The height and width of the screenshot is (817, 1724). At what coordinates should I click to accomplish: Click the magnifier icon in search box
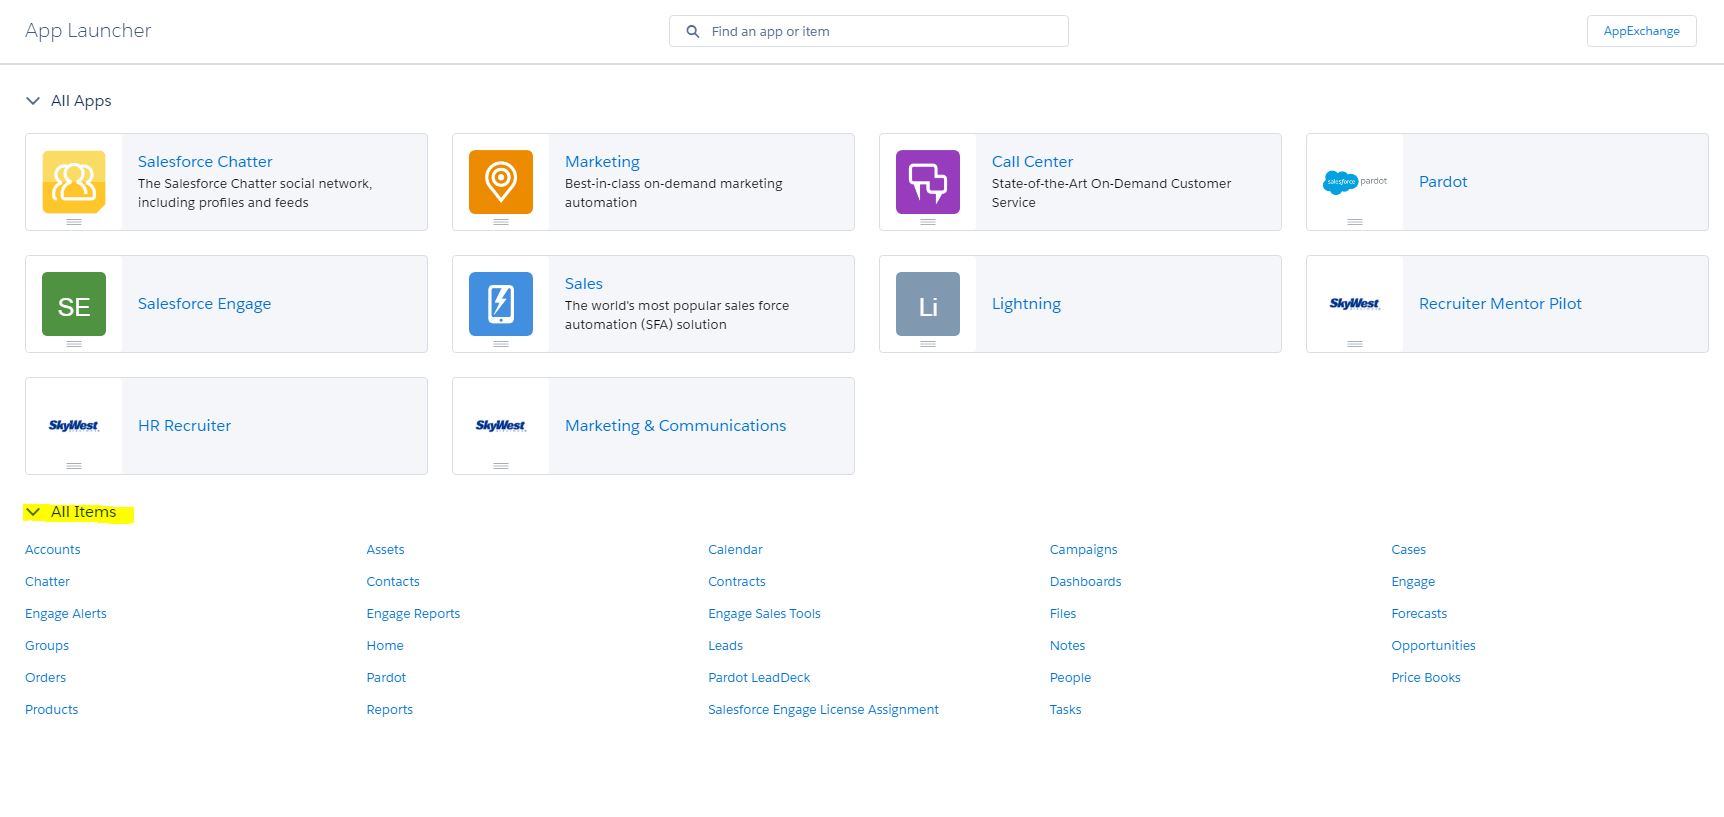pos(692,32)
